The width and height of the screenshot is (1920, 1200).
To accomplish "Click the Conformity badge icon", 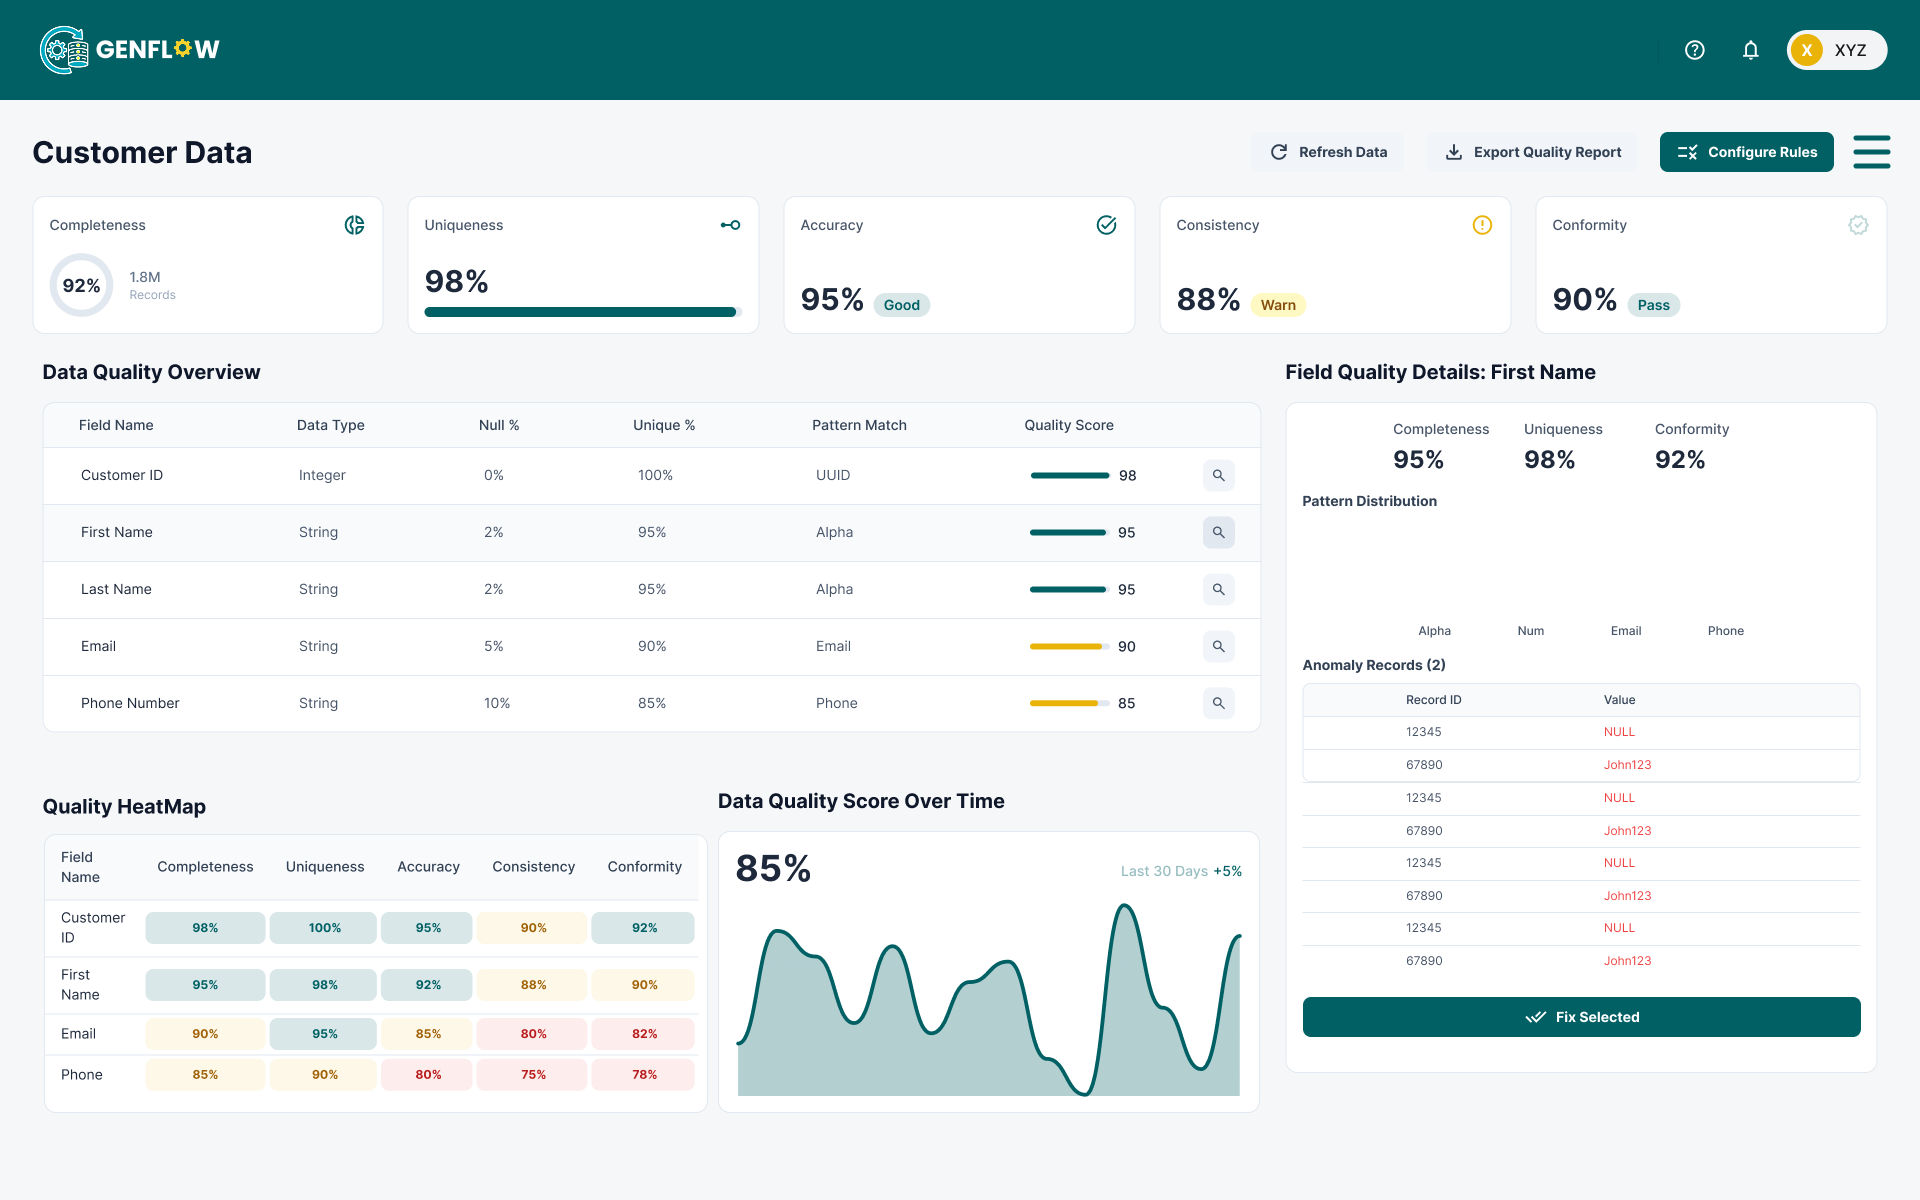I will [1858, 225].
